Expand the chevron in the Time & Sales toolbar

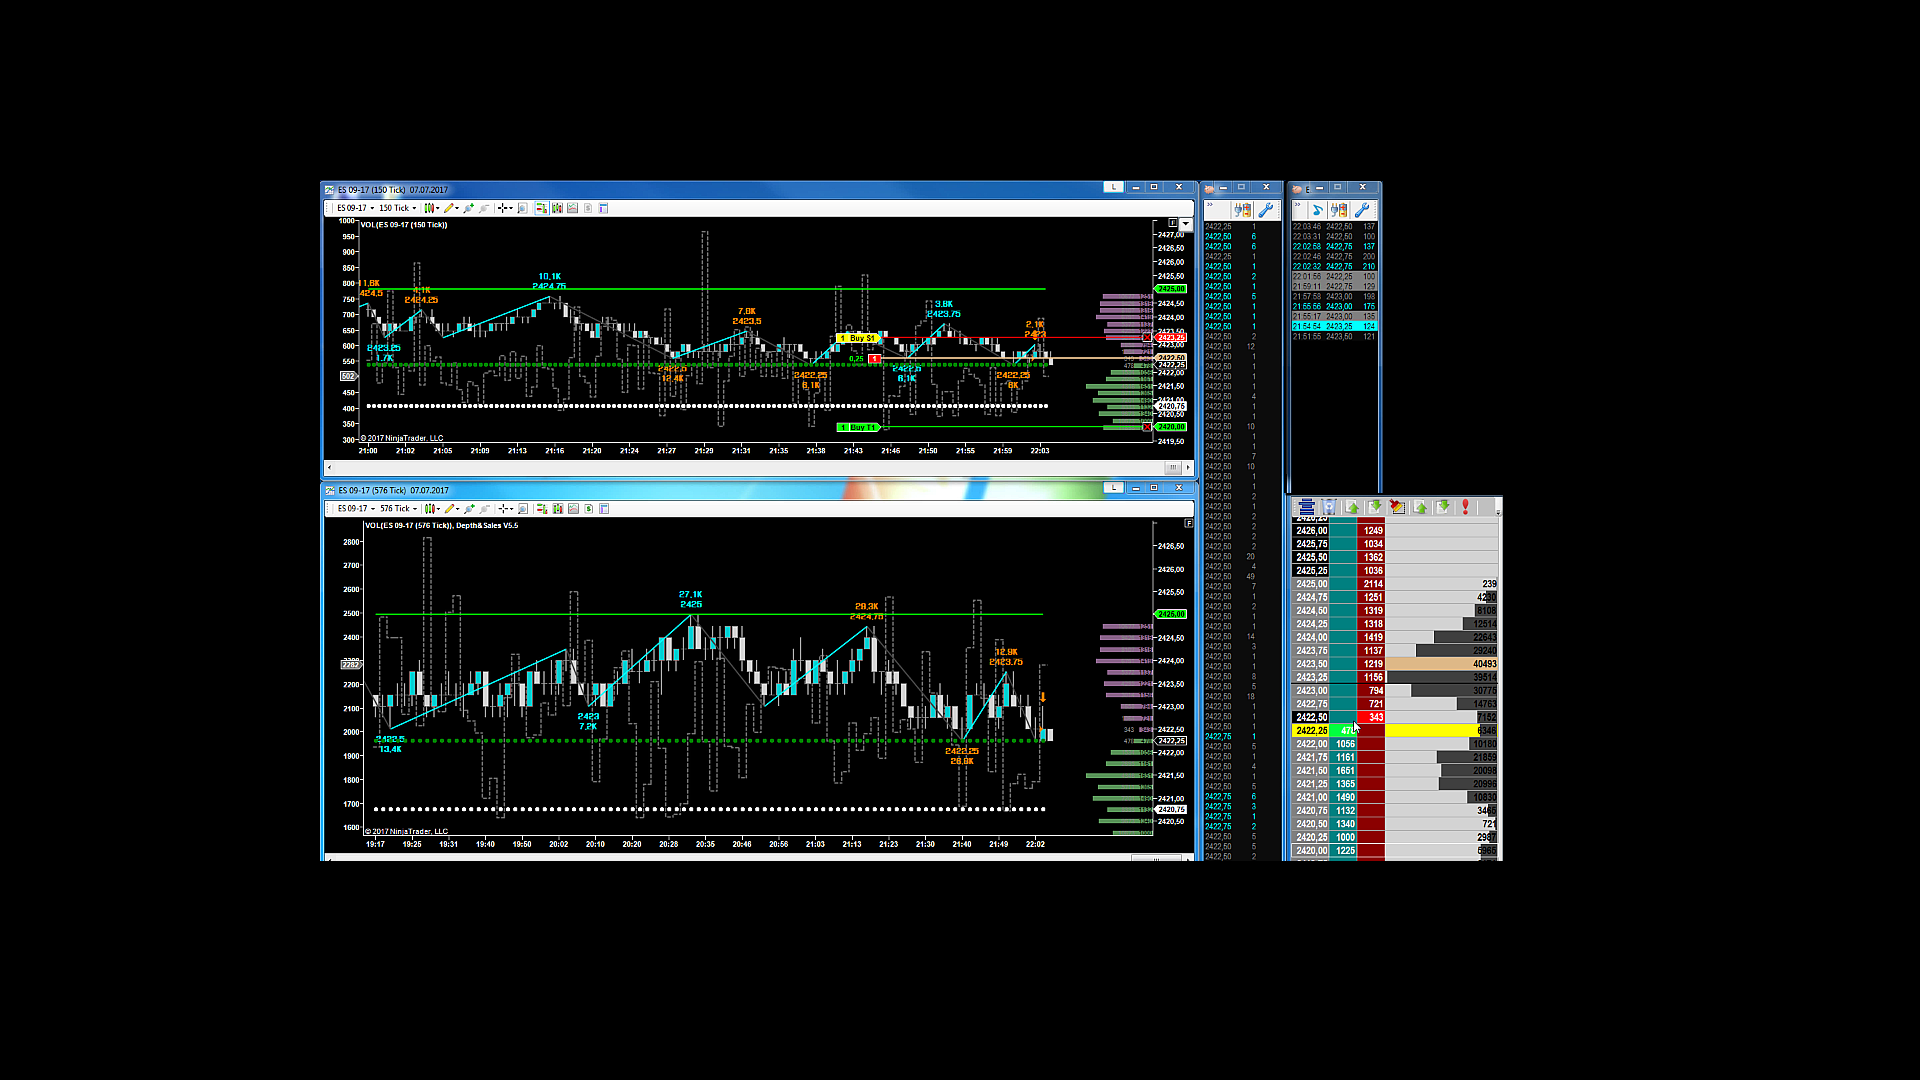click(x=1298, y=205)
